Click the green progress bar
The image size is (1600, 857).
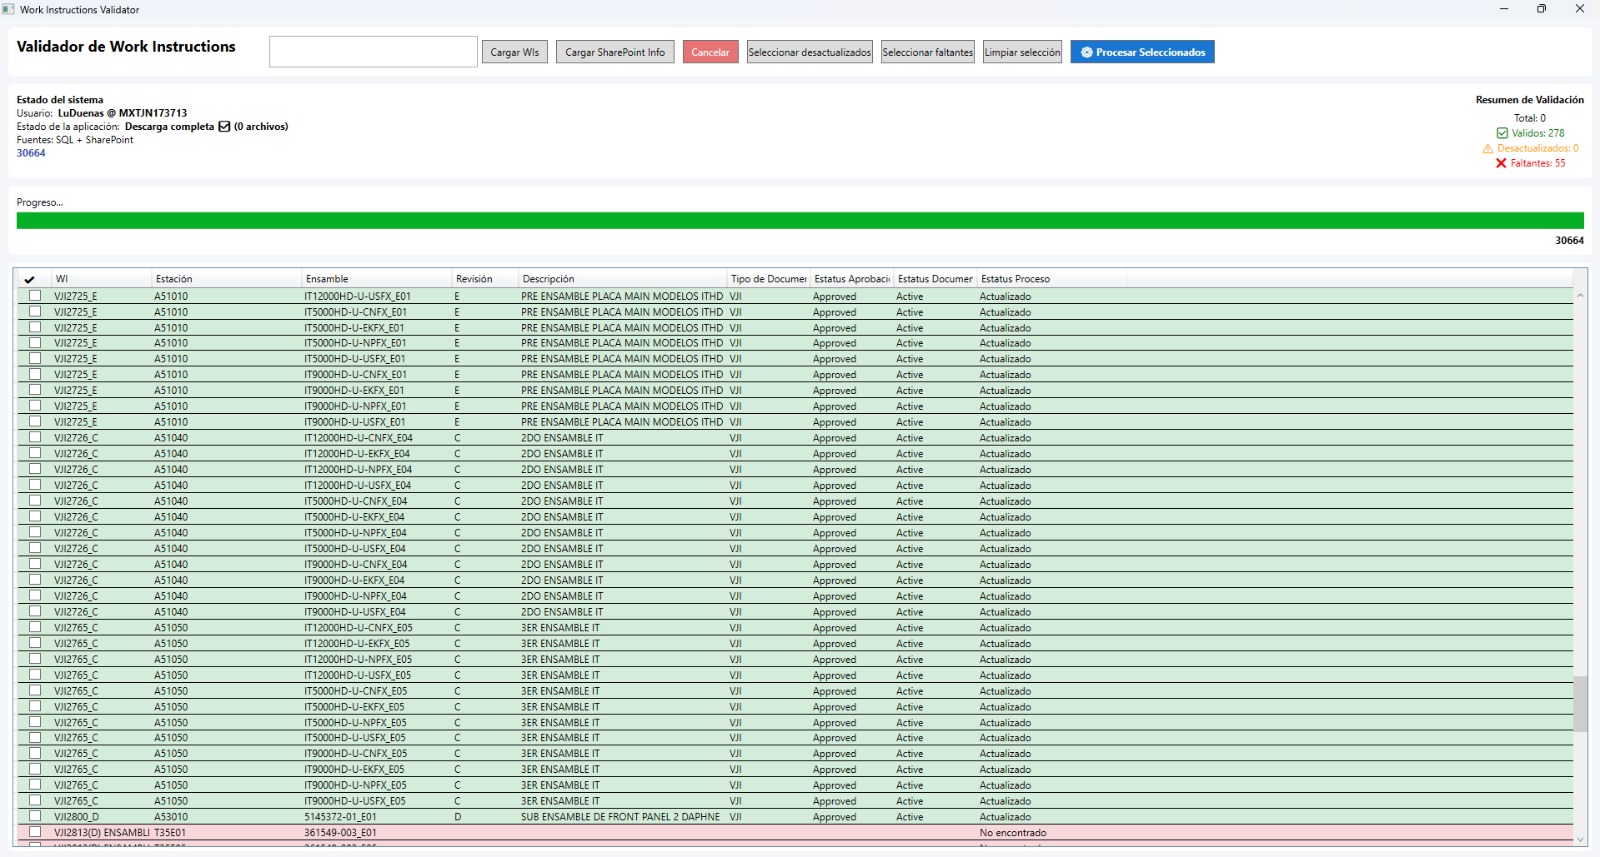(800, 221)
